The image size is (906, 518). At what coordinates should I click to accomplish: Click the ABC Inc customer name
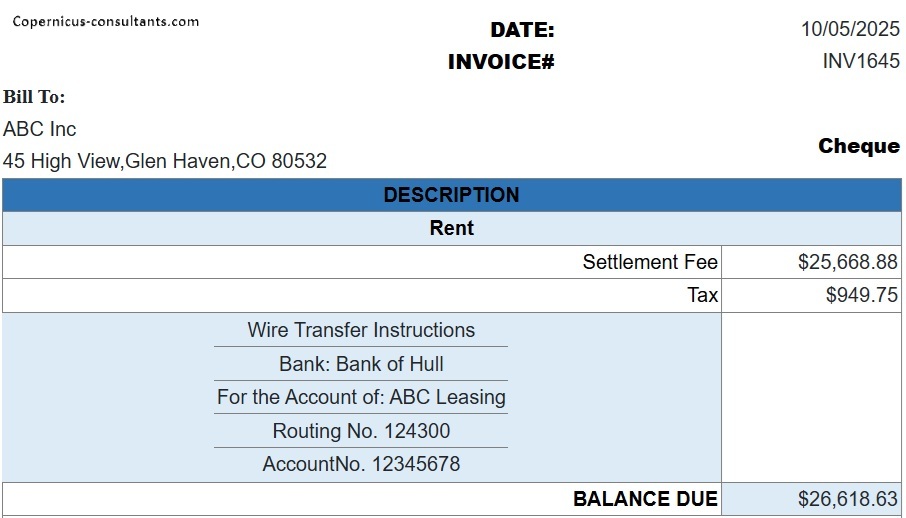[x=40, y=129]
